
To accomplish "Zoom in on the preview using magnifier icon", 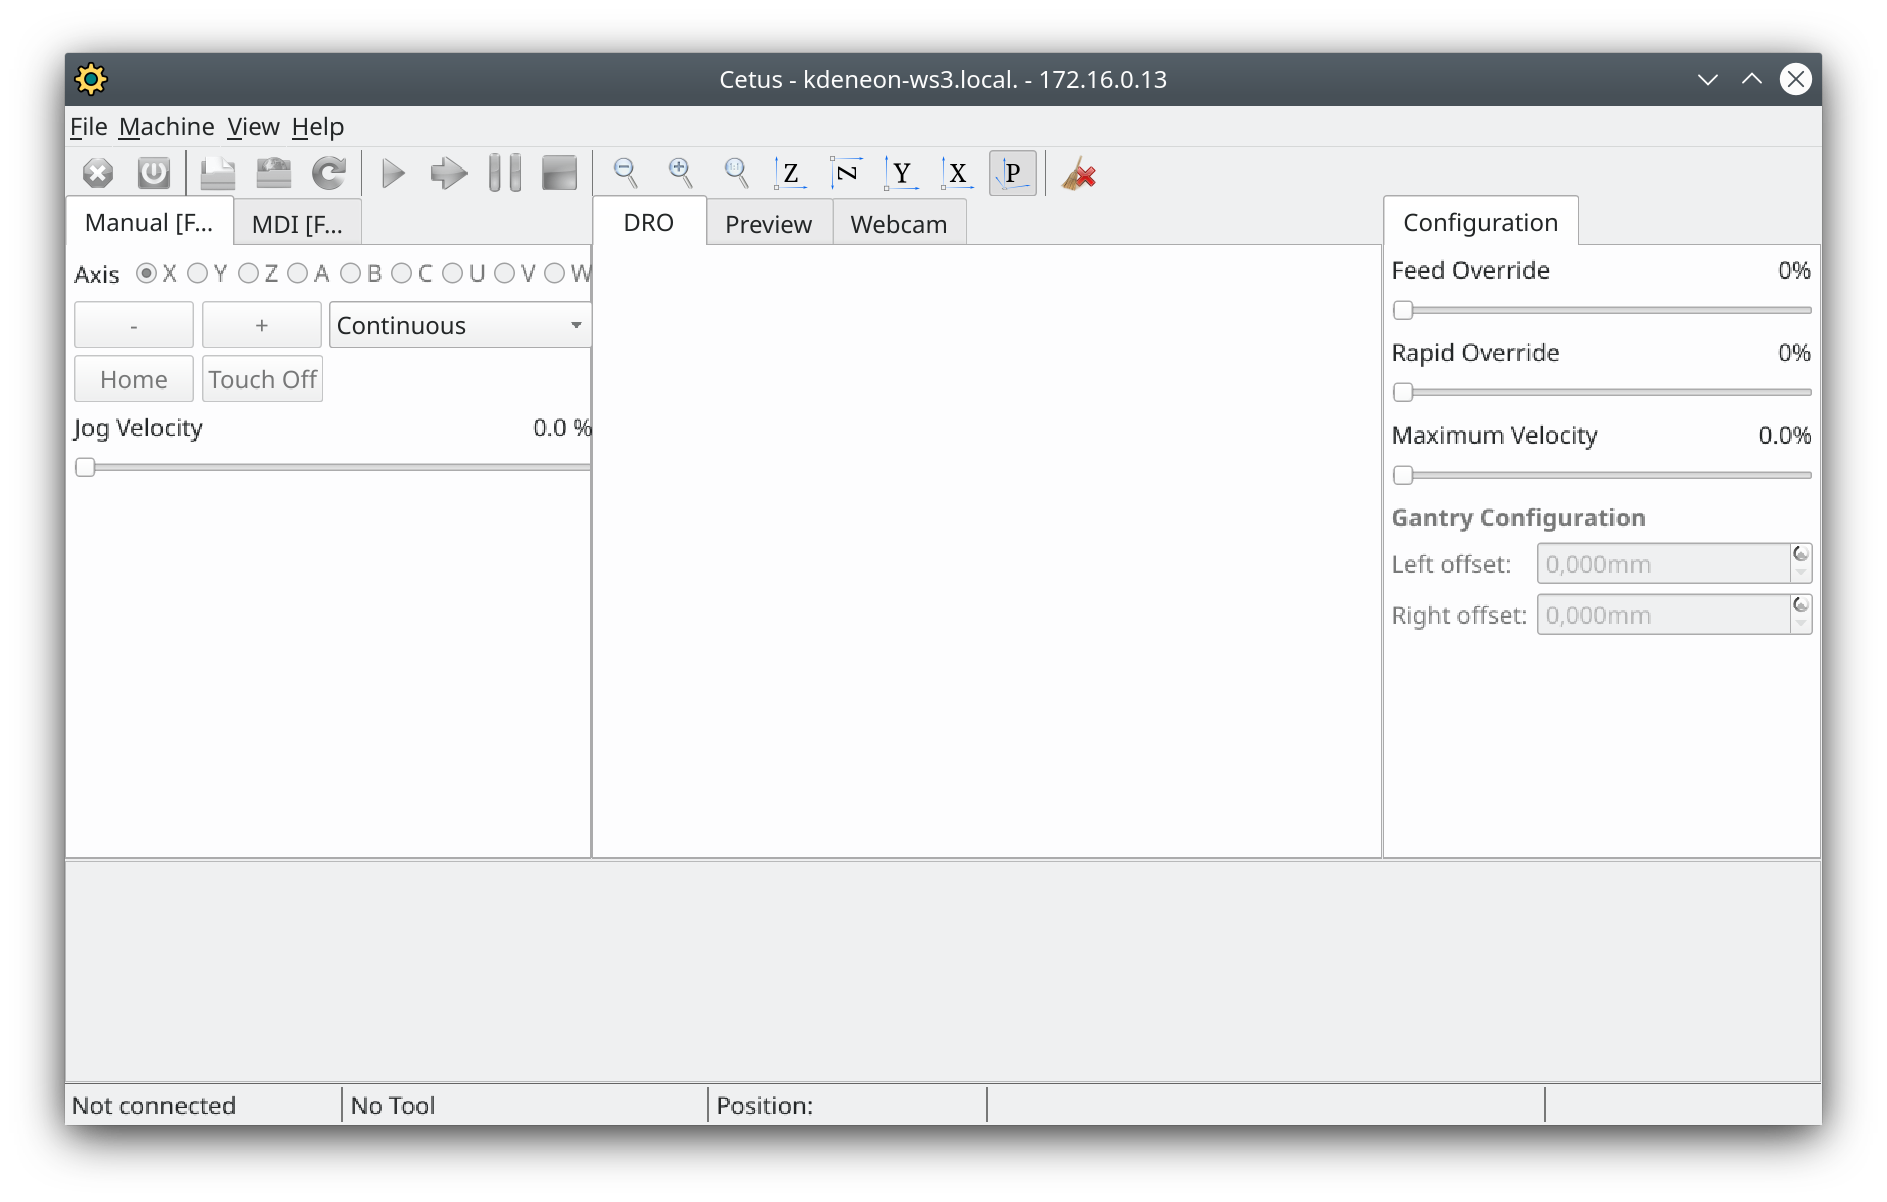I will point(680,172).
